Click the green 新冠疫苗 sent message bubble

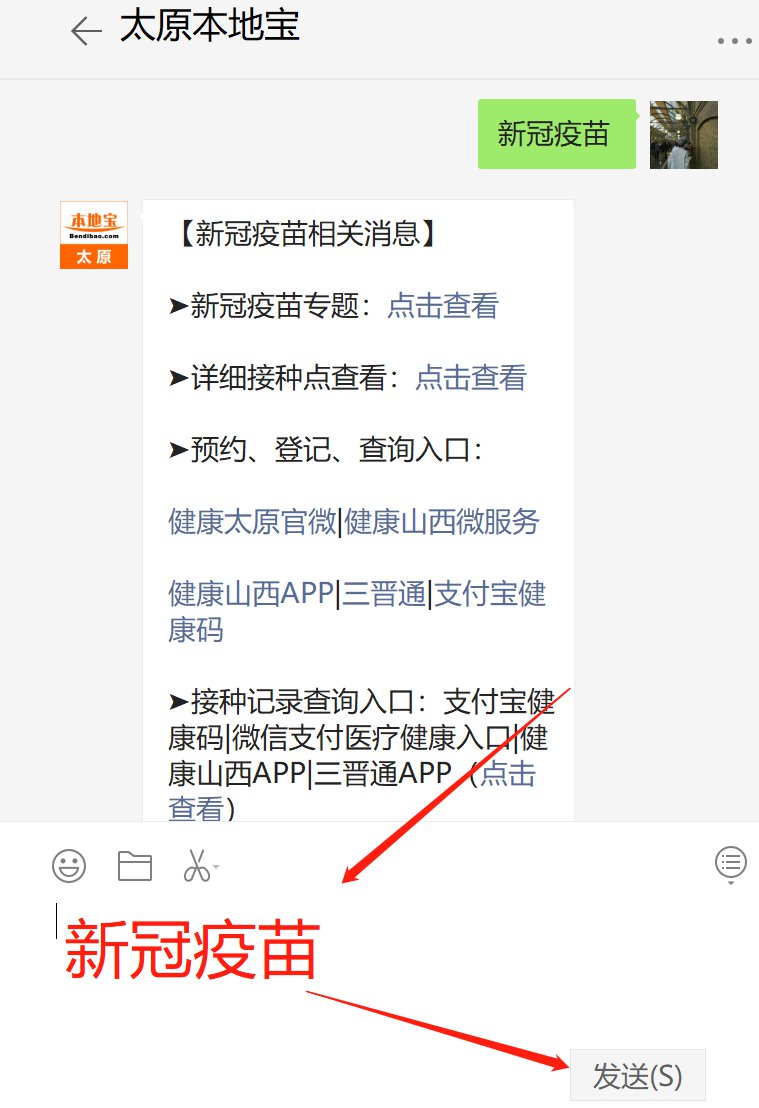pos(556,134)
